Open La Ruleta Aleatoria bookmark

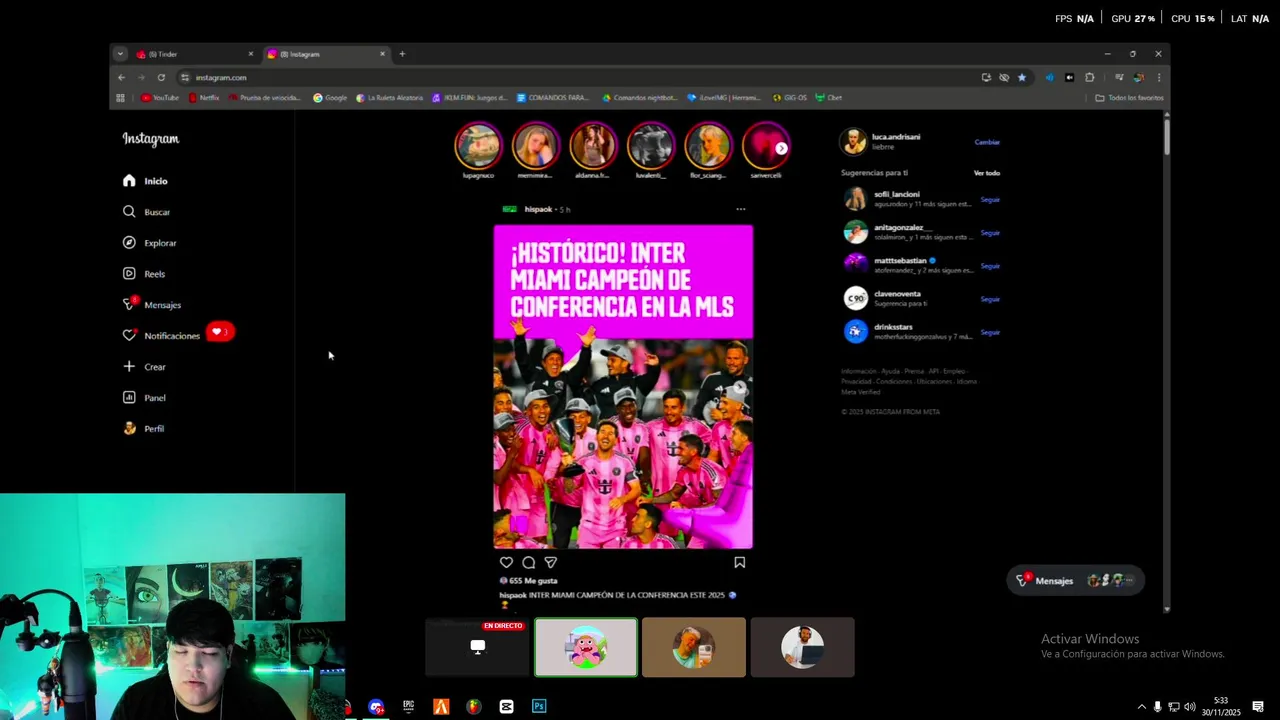pos(389,98)
